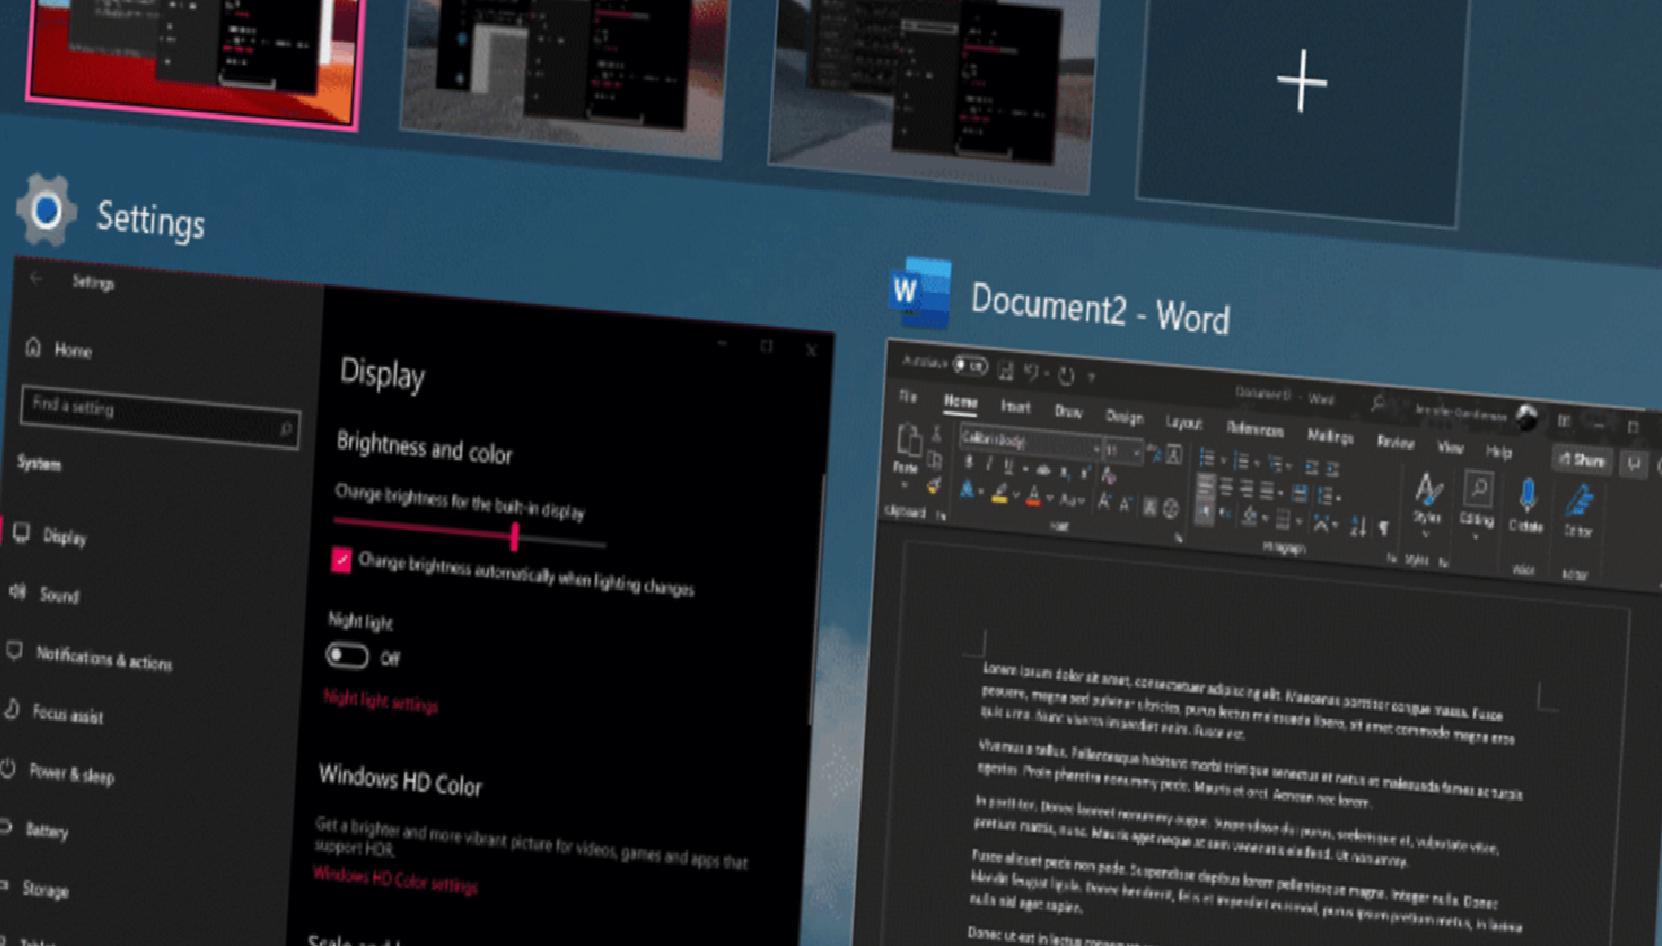Open Night light settings link
This screenshot has height=946, width=1662.
(x=380, y=701)
